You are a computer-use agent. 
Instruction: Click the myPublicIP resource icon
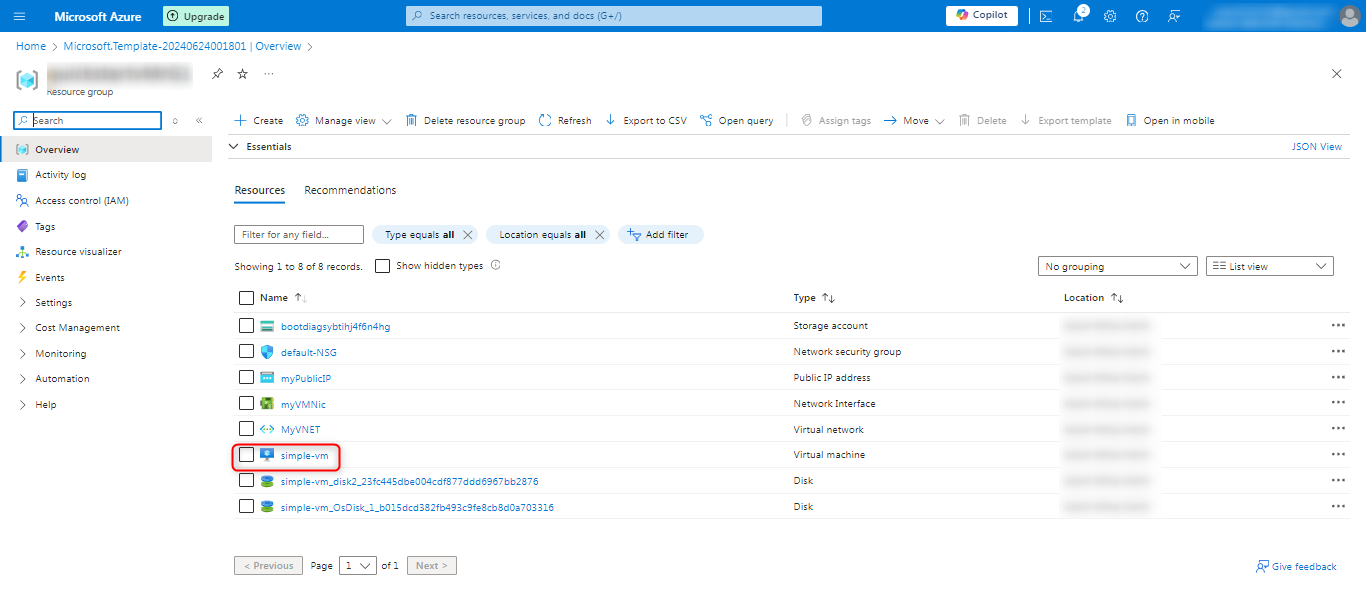tap(267, 378)
